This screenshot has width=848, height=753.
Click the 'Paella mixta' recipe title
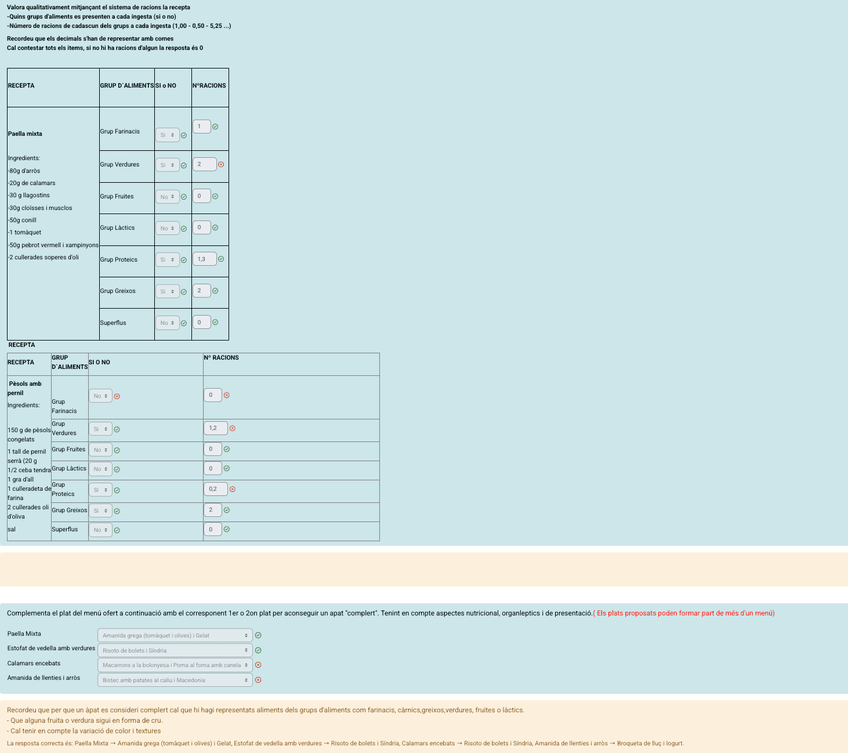[x=25, y=134]
